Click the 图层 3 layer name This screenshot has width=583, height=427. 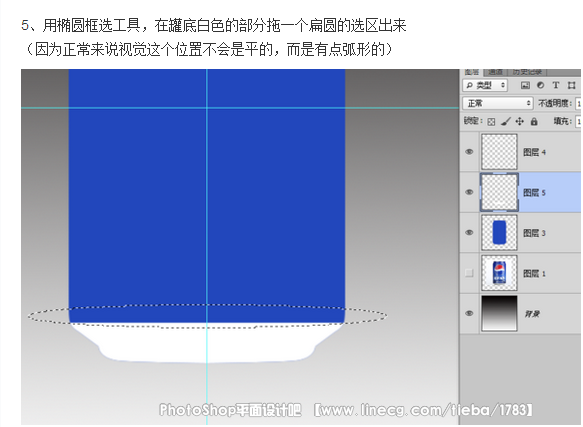(x=534, y=233)
